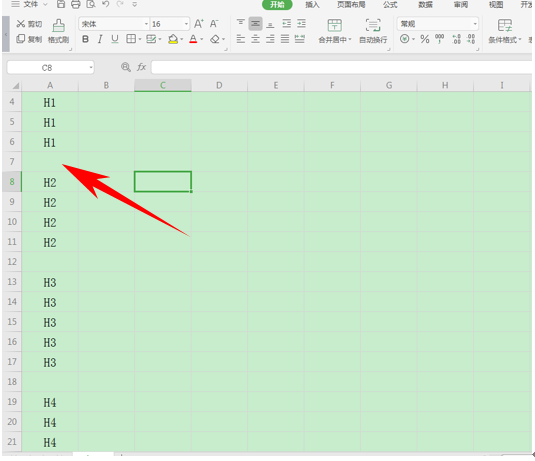This screenshot has height=461, width=535.
Task: Click the percent style icon
Action: [424, 39]
